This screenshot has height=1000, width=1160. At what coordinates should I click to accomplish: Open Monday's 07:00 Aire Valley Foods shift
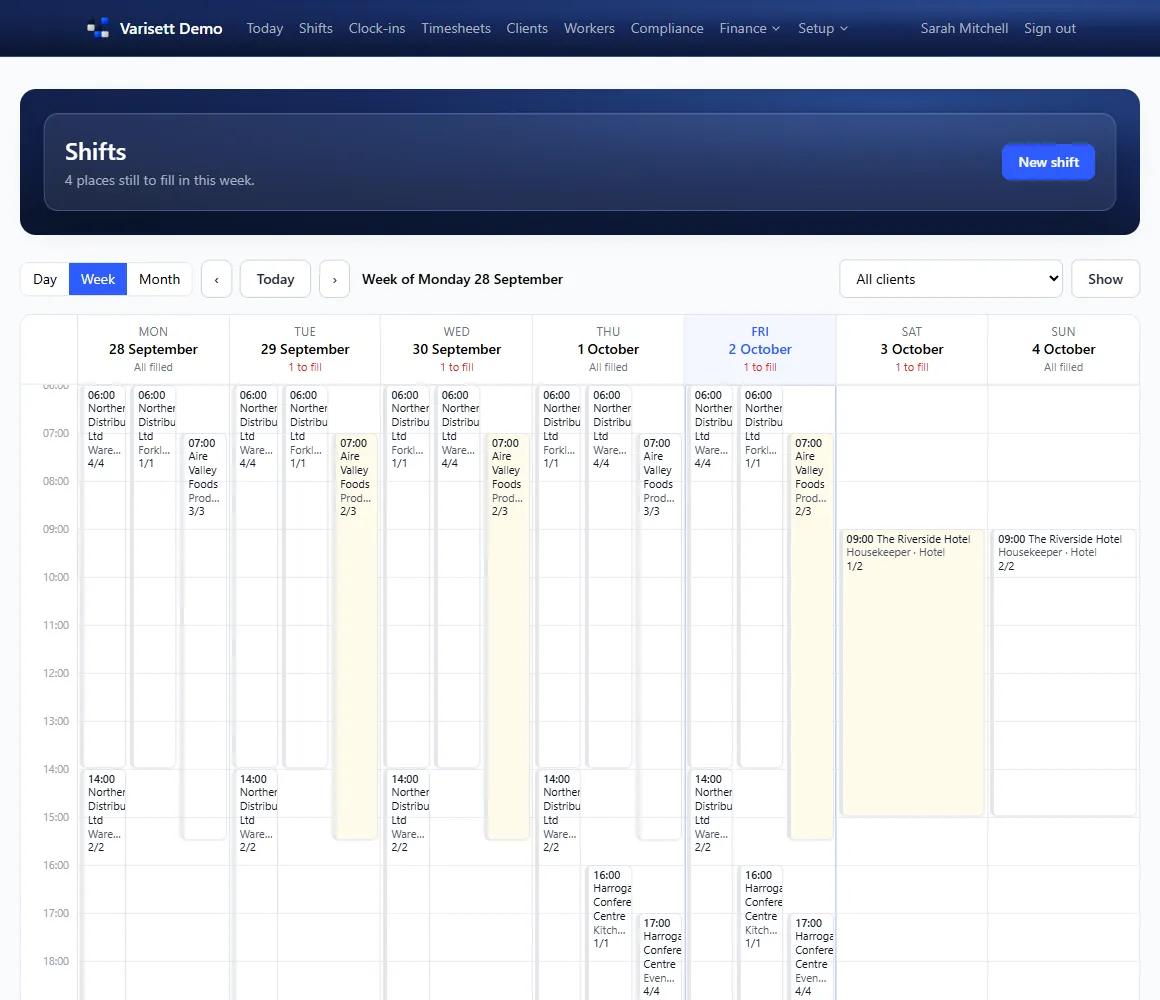pyautogui.click(x=204, y=636)
